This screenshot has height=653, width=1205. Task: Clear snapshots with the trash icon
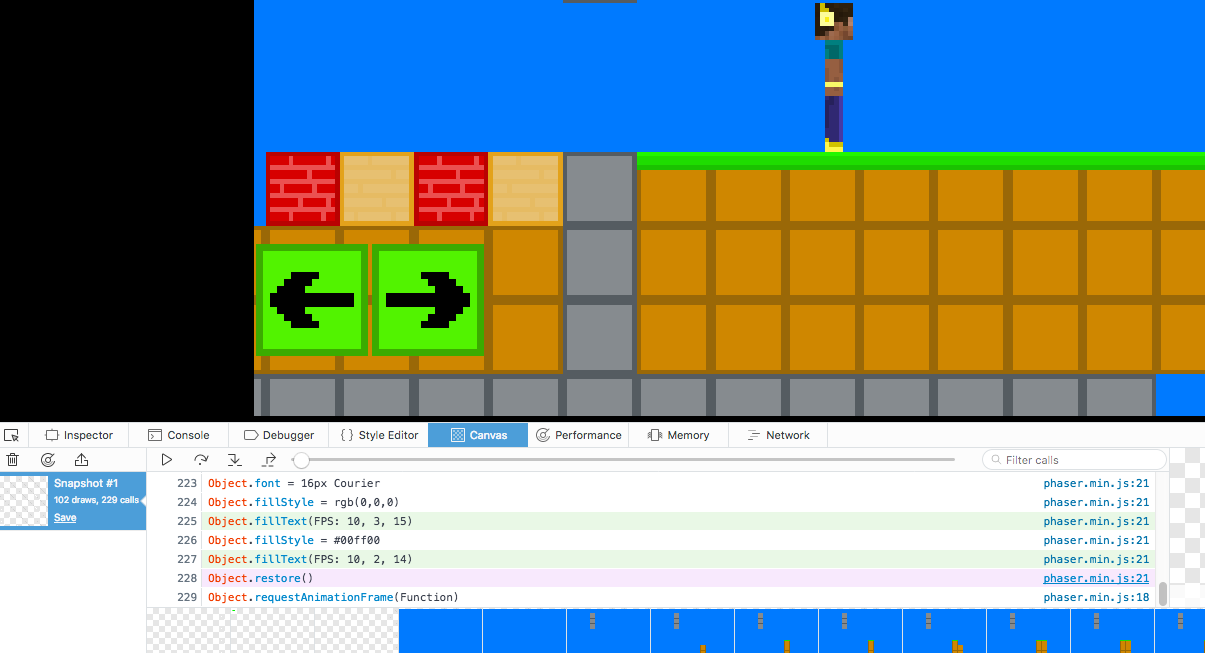pos(13,460)
